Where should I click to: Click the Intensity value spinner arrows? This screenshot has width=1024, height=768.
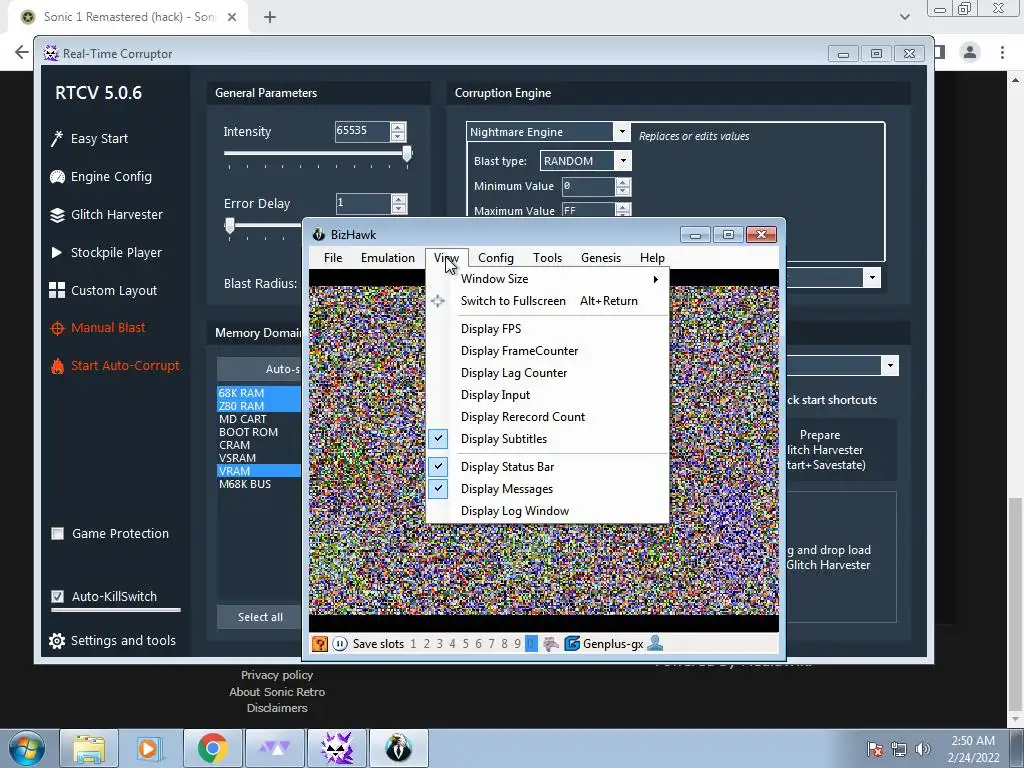[x=398, y=131]
